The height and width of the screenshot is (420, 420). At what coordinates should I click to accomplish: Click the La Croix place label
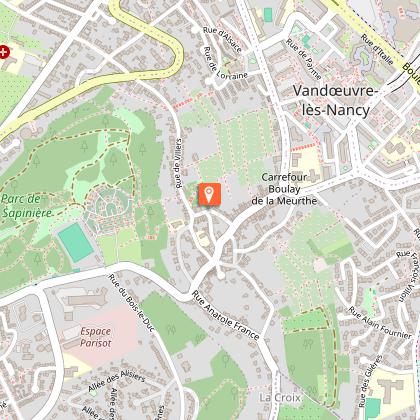point(280,398)
